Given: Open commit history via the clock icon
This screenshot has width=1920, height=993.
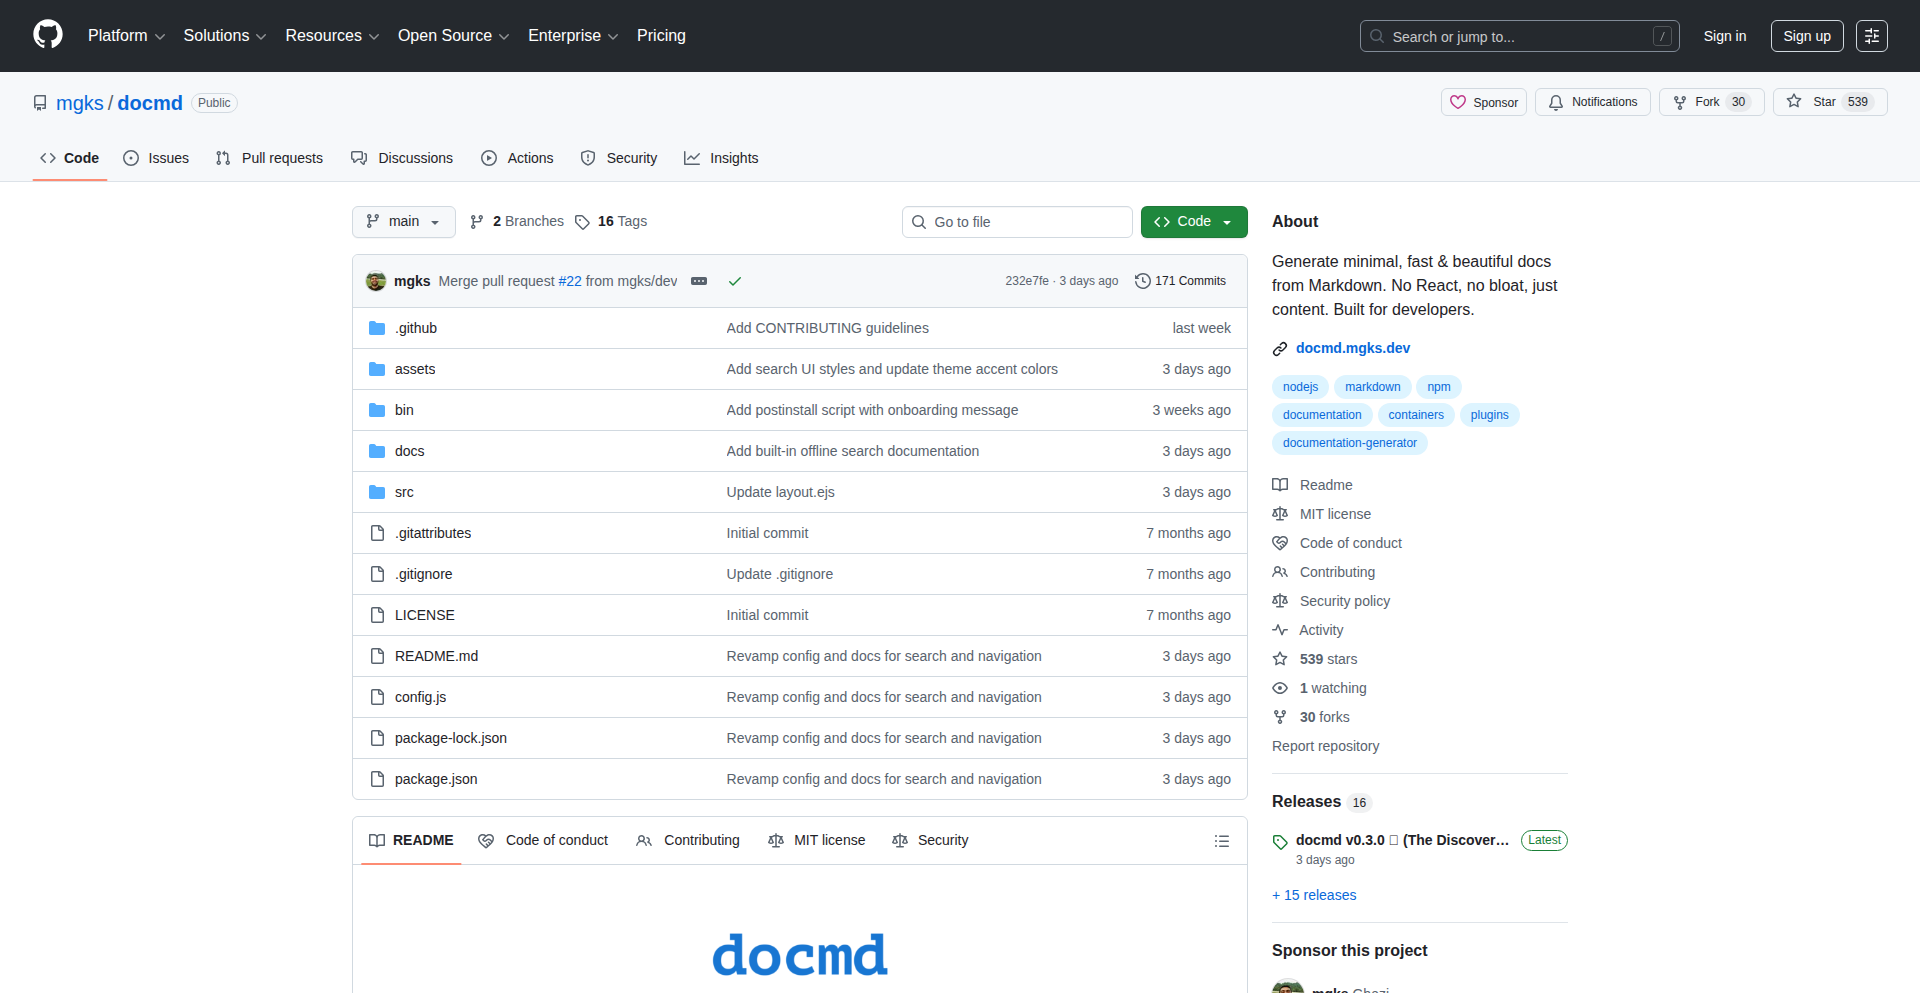Looking at the screenshot, I should 1144,281.
